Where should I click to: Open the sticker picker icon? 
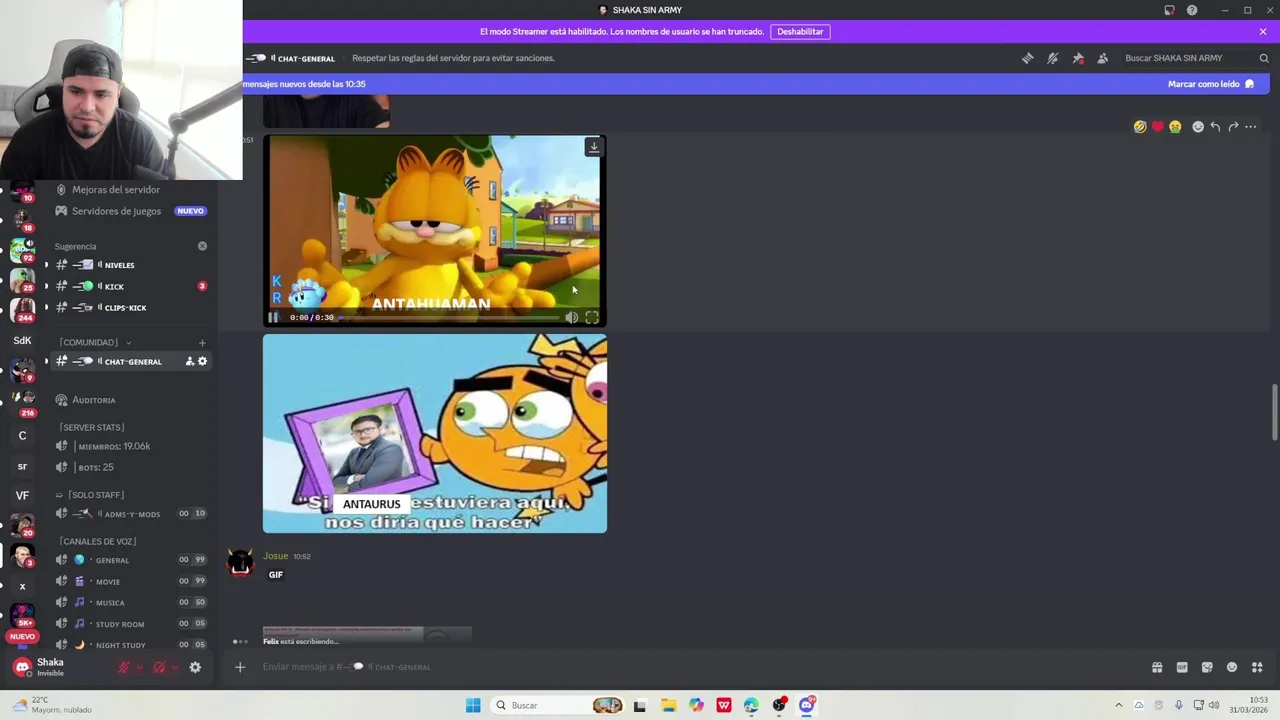coord(1207,667)
